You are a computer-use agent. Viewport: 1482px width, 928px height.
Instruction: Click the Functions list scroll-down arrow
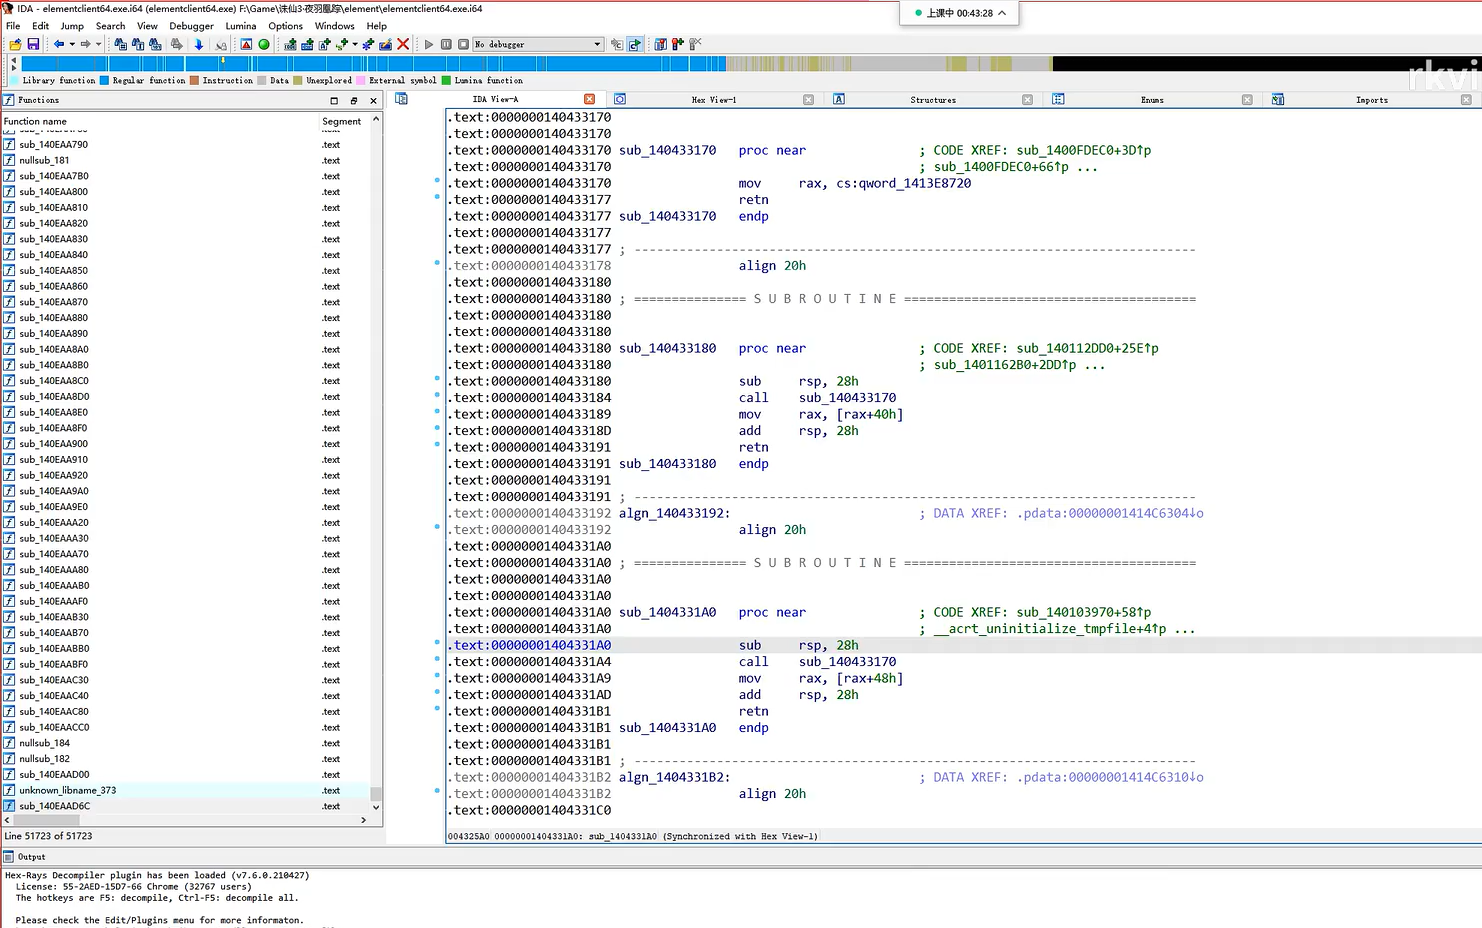click(x=376, y=807)
